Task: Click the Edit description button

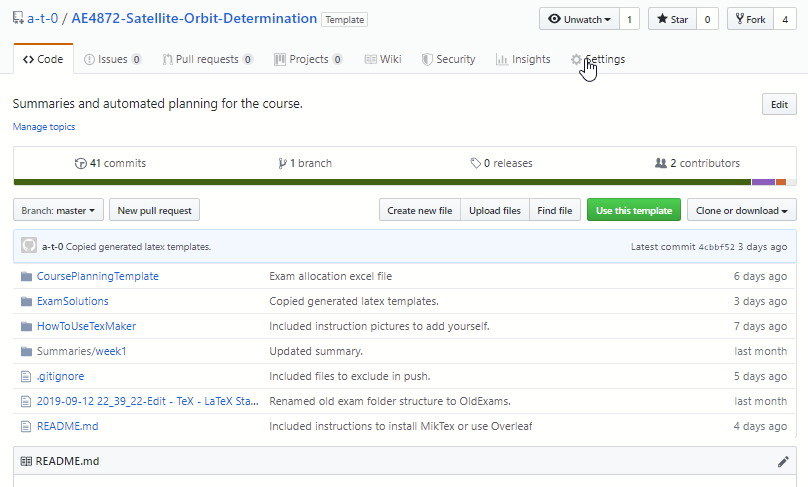Action: point(779,104)
